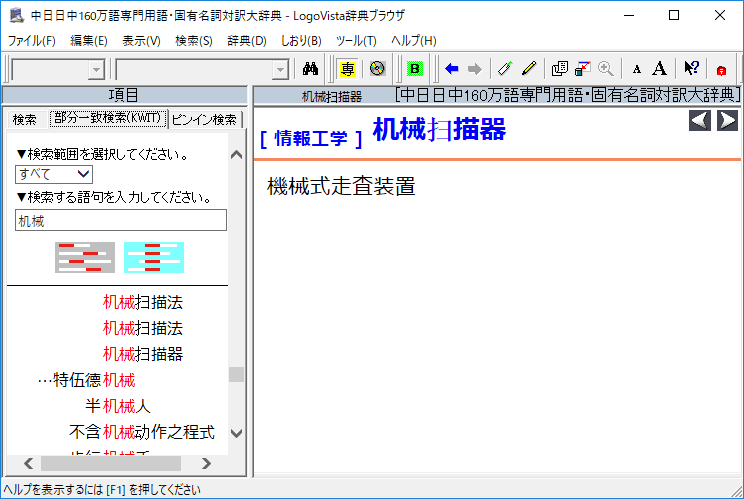Open the 表示(V) menu
This screenshot has height=499, width=744.
[141, 41]
